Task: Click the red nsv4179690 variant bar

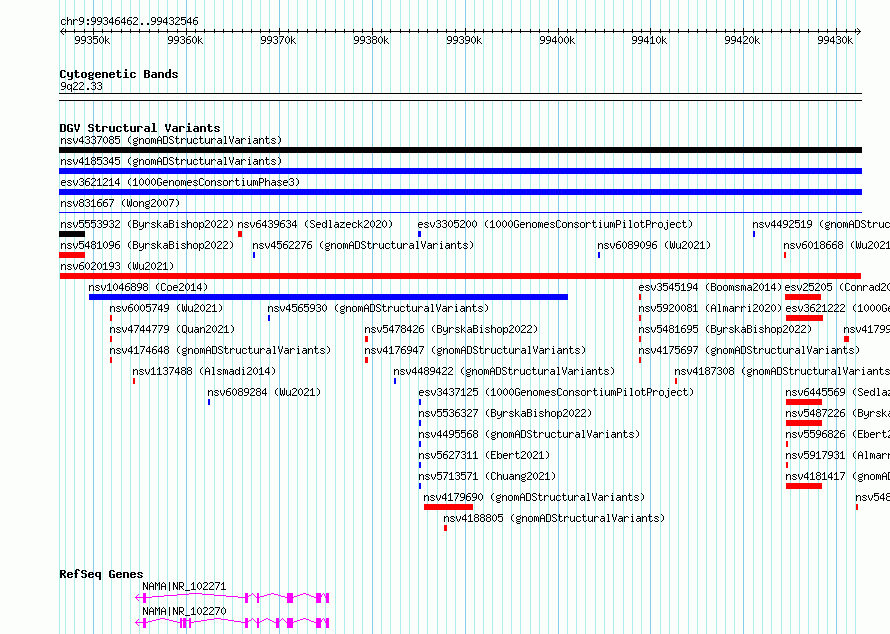Action: (x=448, y=507)
